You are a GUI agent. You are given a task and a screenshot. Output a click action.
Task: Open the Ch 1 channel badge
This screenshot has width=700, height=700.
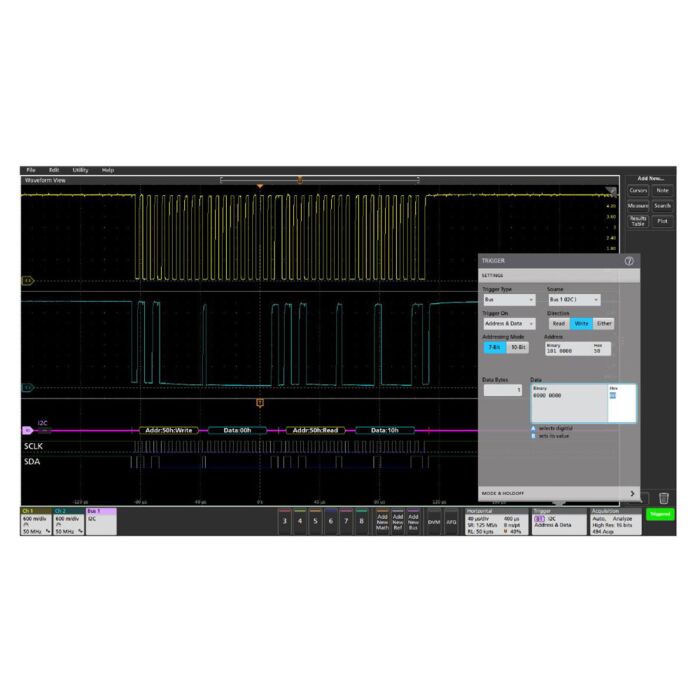(36, 521)
